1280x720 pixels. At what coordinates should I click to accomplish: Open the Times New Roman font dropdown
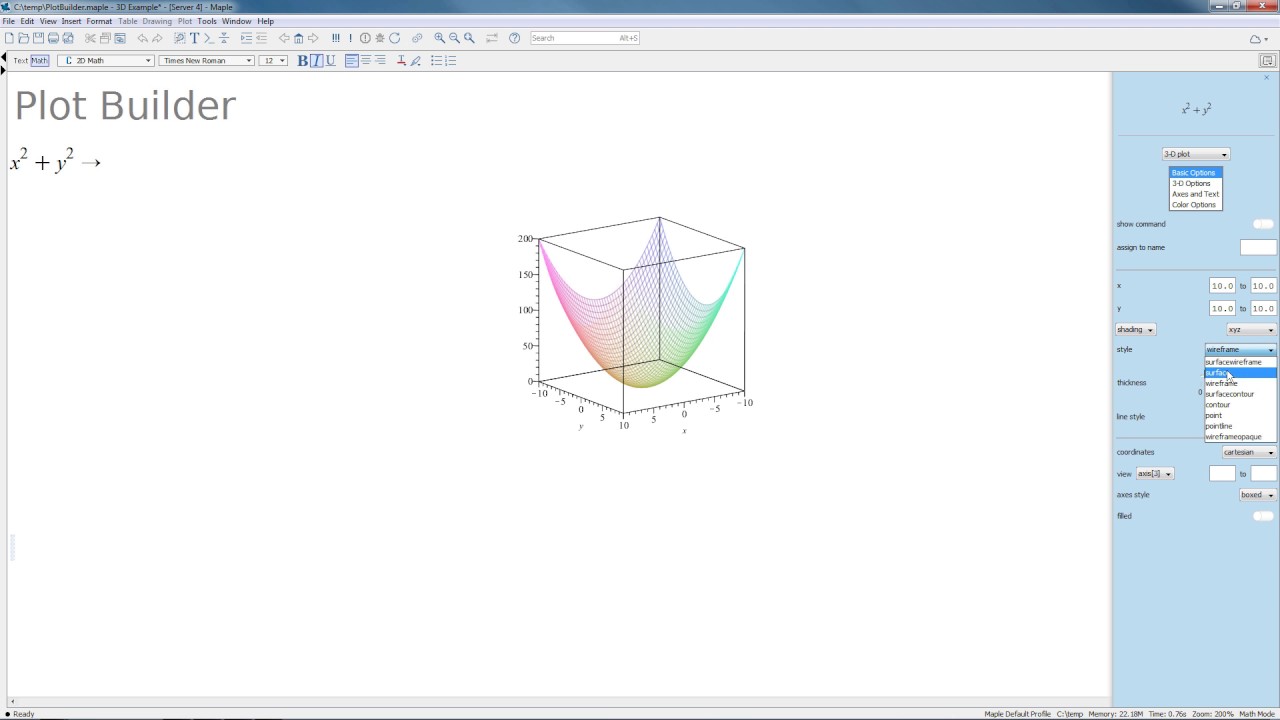(x=206, y=61)
